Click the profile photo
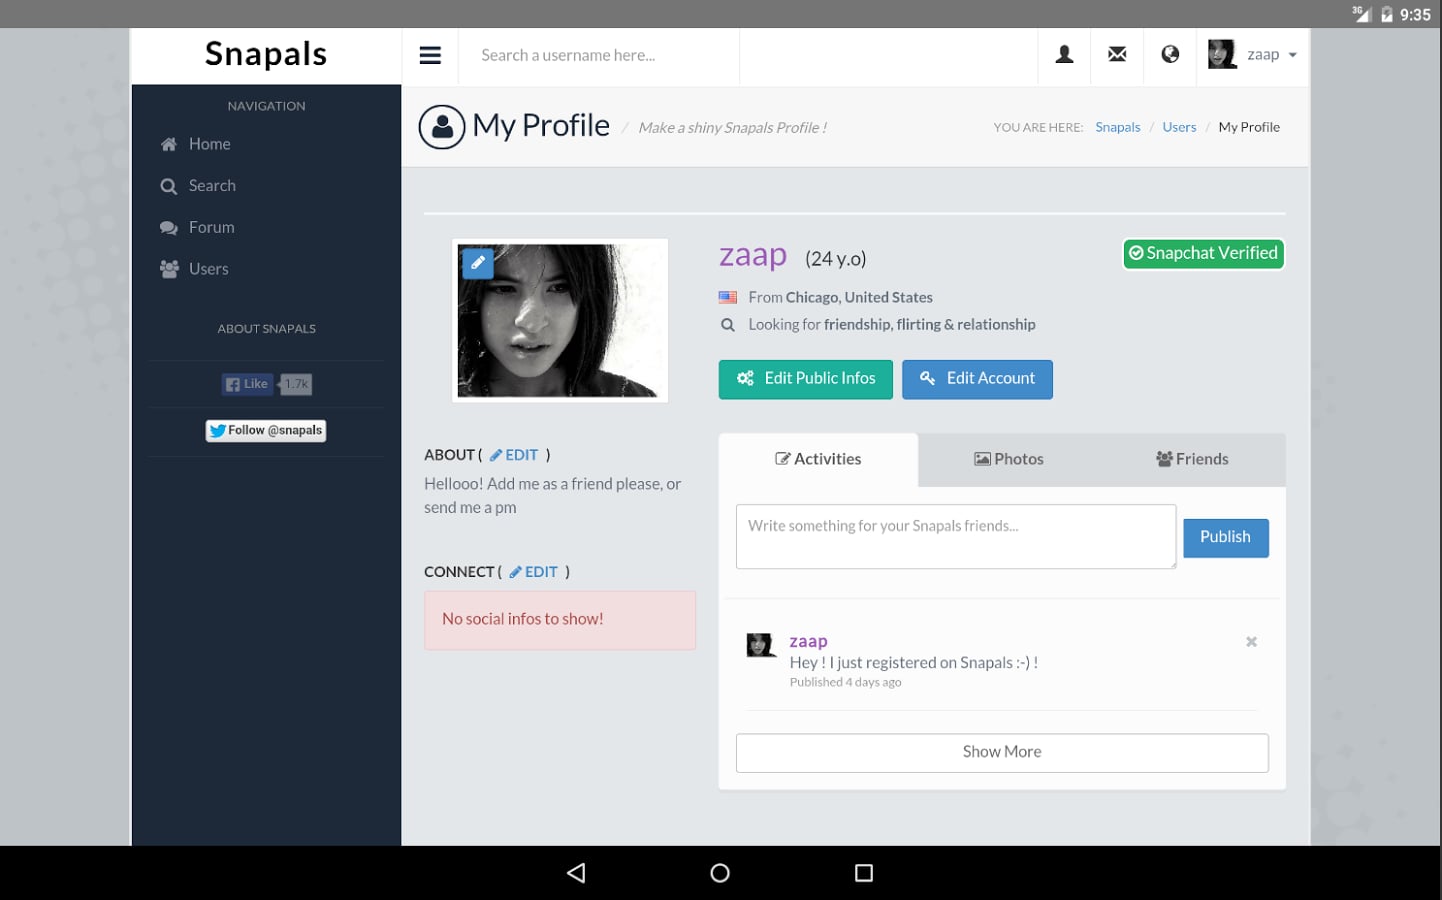The width and height of the screenshot is (1442, 900). point(560,321)
